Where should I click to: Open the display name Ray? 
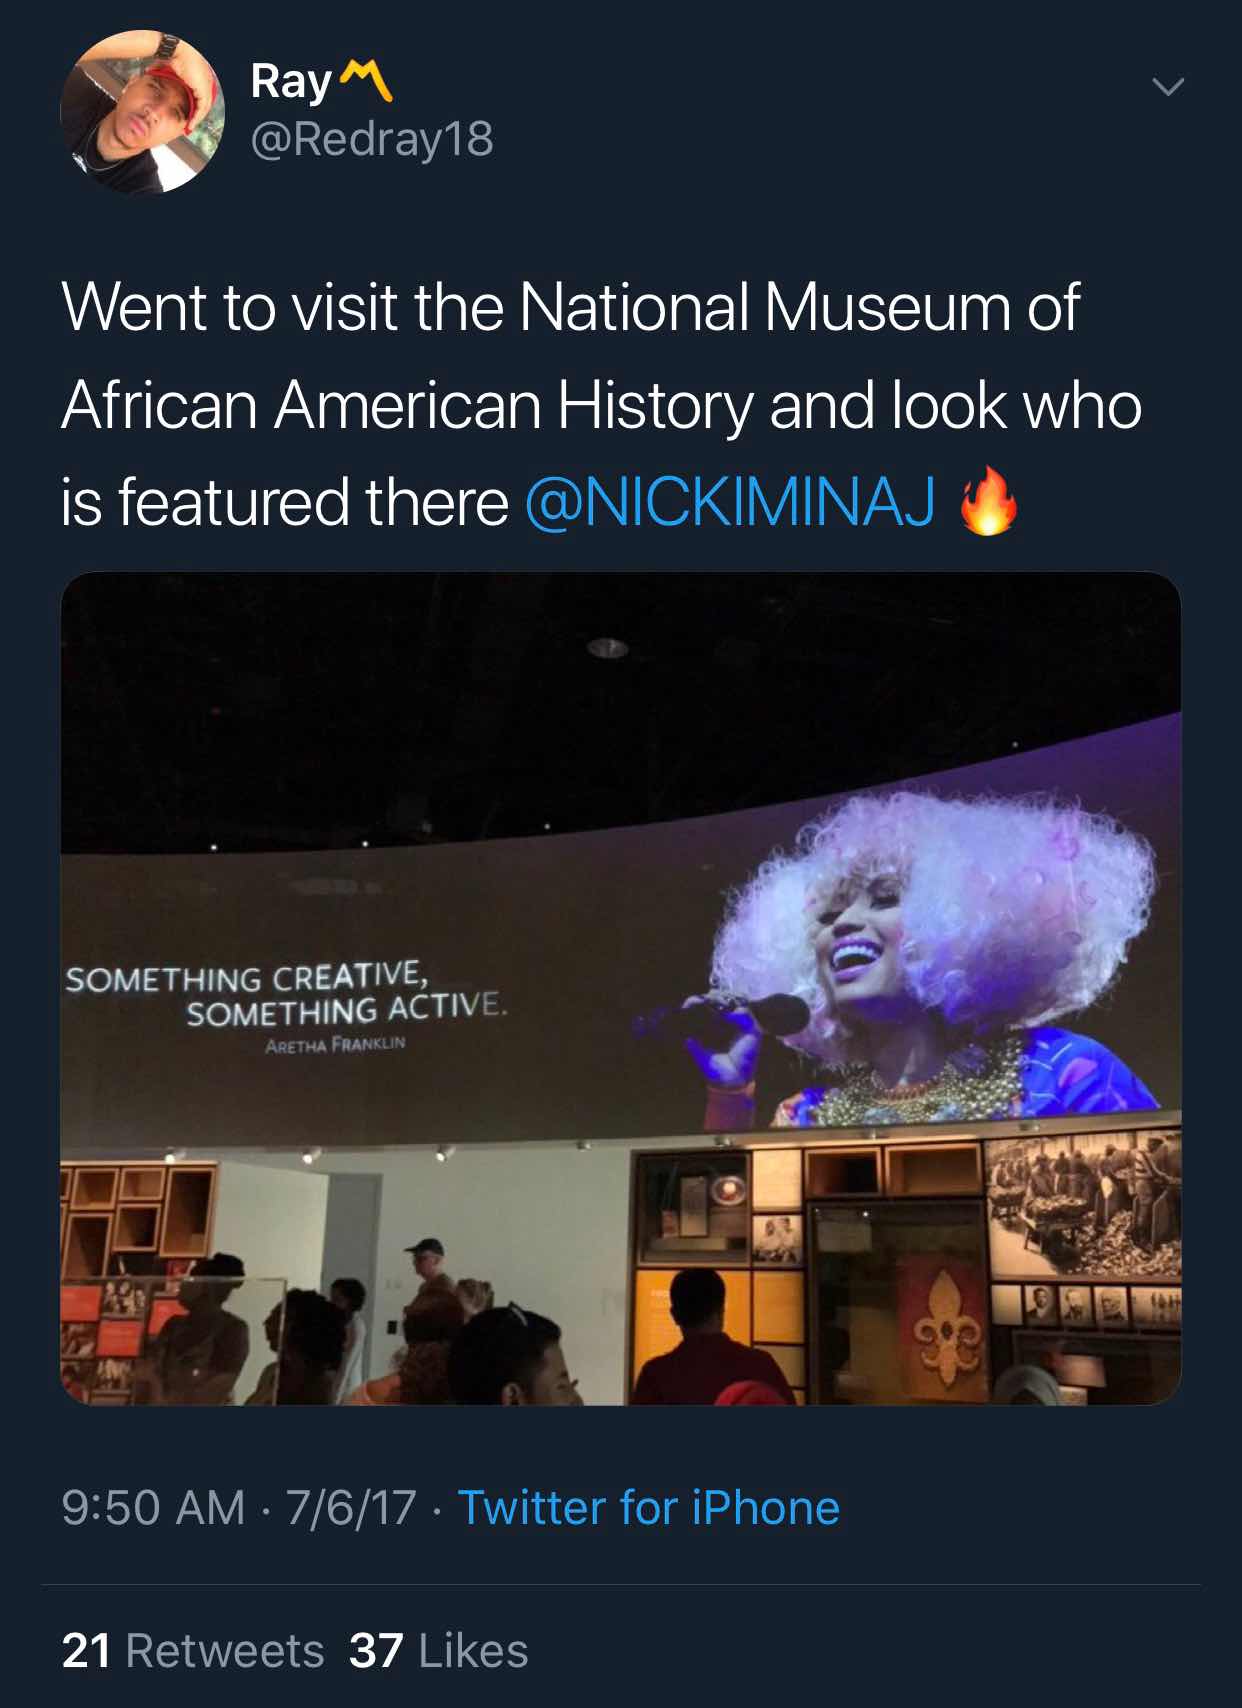click(x=291, y=82)
